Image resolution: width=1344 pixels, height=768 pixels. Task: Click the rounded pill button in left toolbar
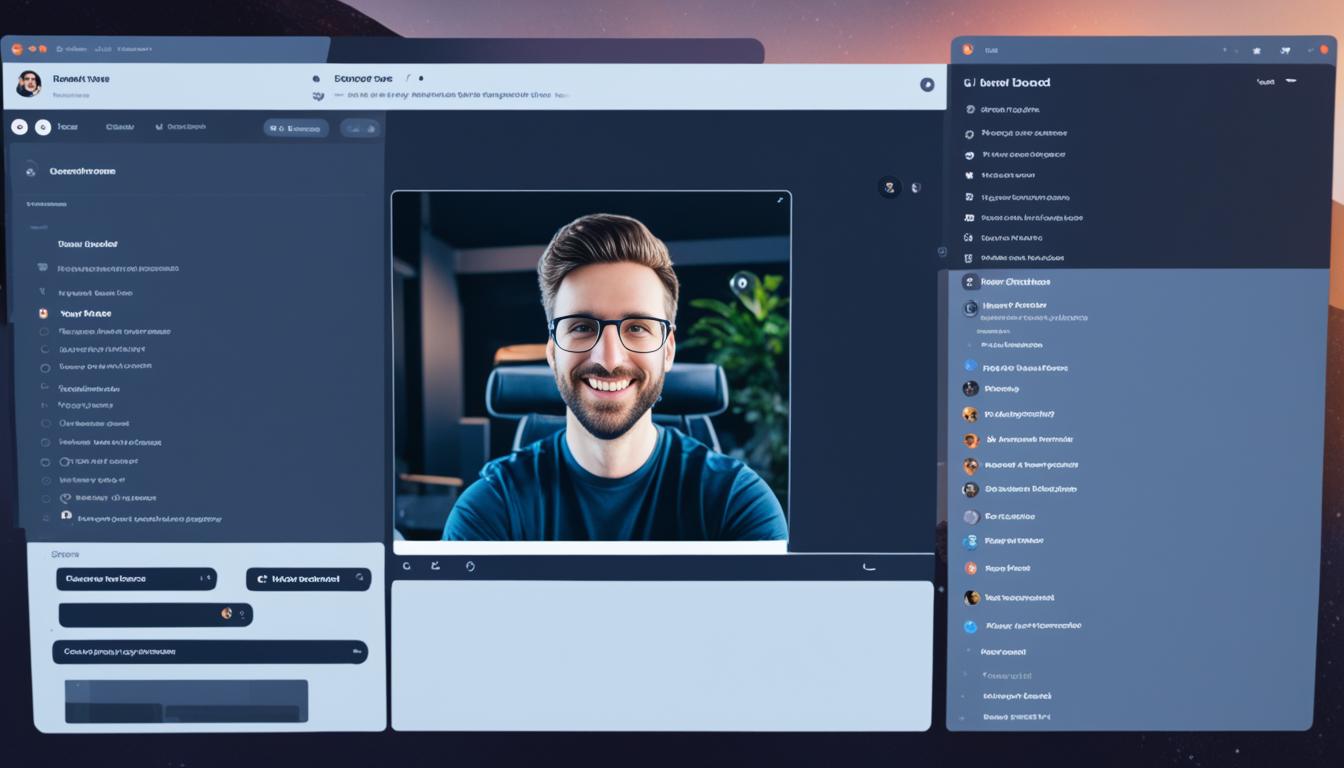tap(295, 128)
